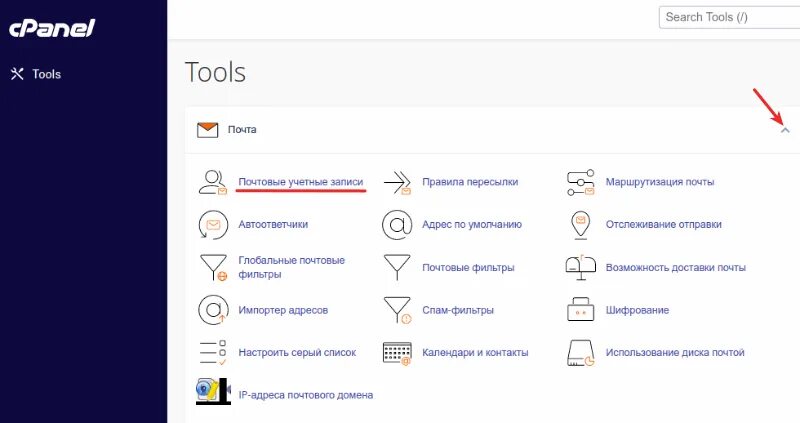Open the Правила пересылки arrow icon
This screenshot has width=800, height=423.
click(x=397, y=182)
